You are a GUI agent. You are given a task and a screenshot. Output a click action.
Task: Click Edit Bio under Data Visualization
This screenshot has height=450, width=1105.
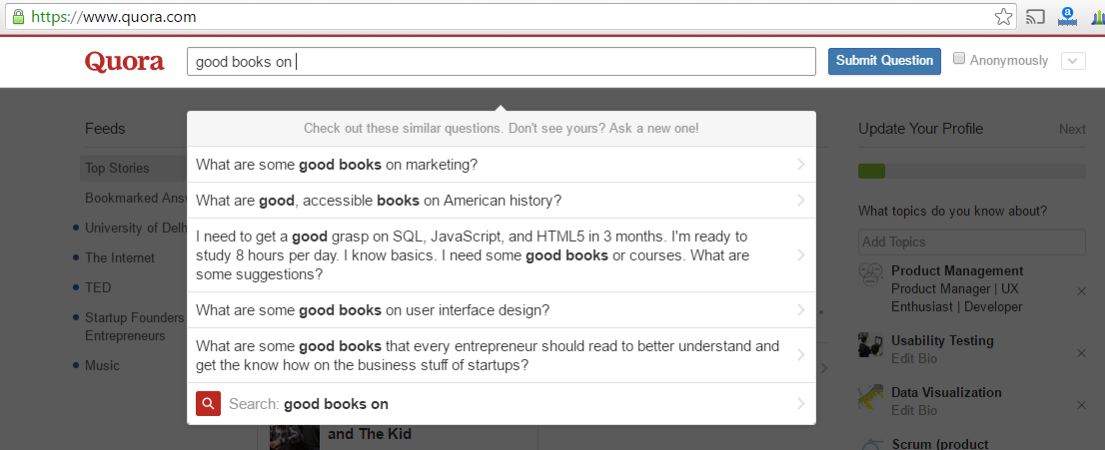(914, 411)
